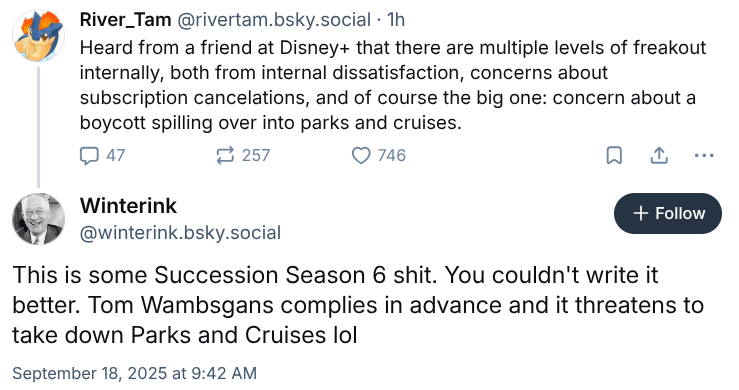Screen dimensions: 739x390
Task: View the 47 replies count
Action: click(115, 156)
